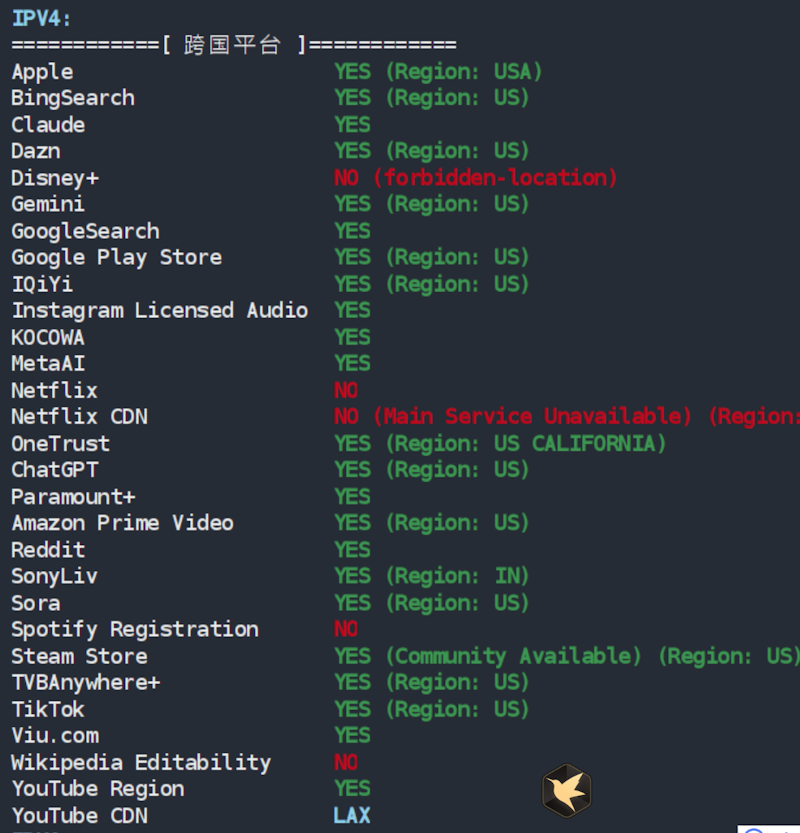
Task: Click the Instagram Licensed Audio label
Action: [159, 310]
